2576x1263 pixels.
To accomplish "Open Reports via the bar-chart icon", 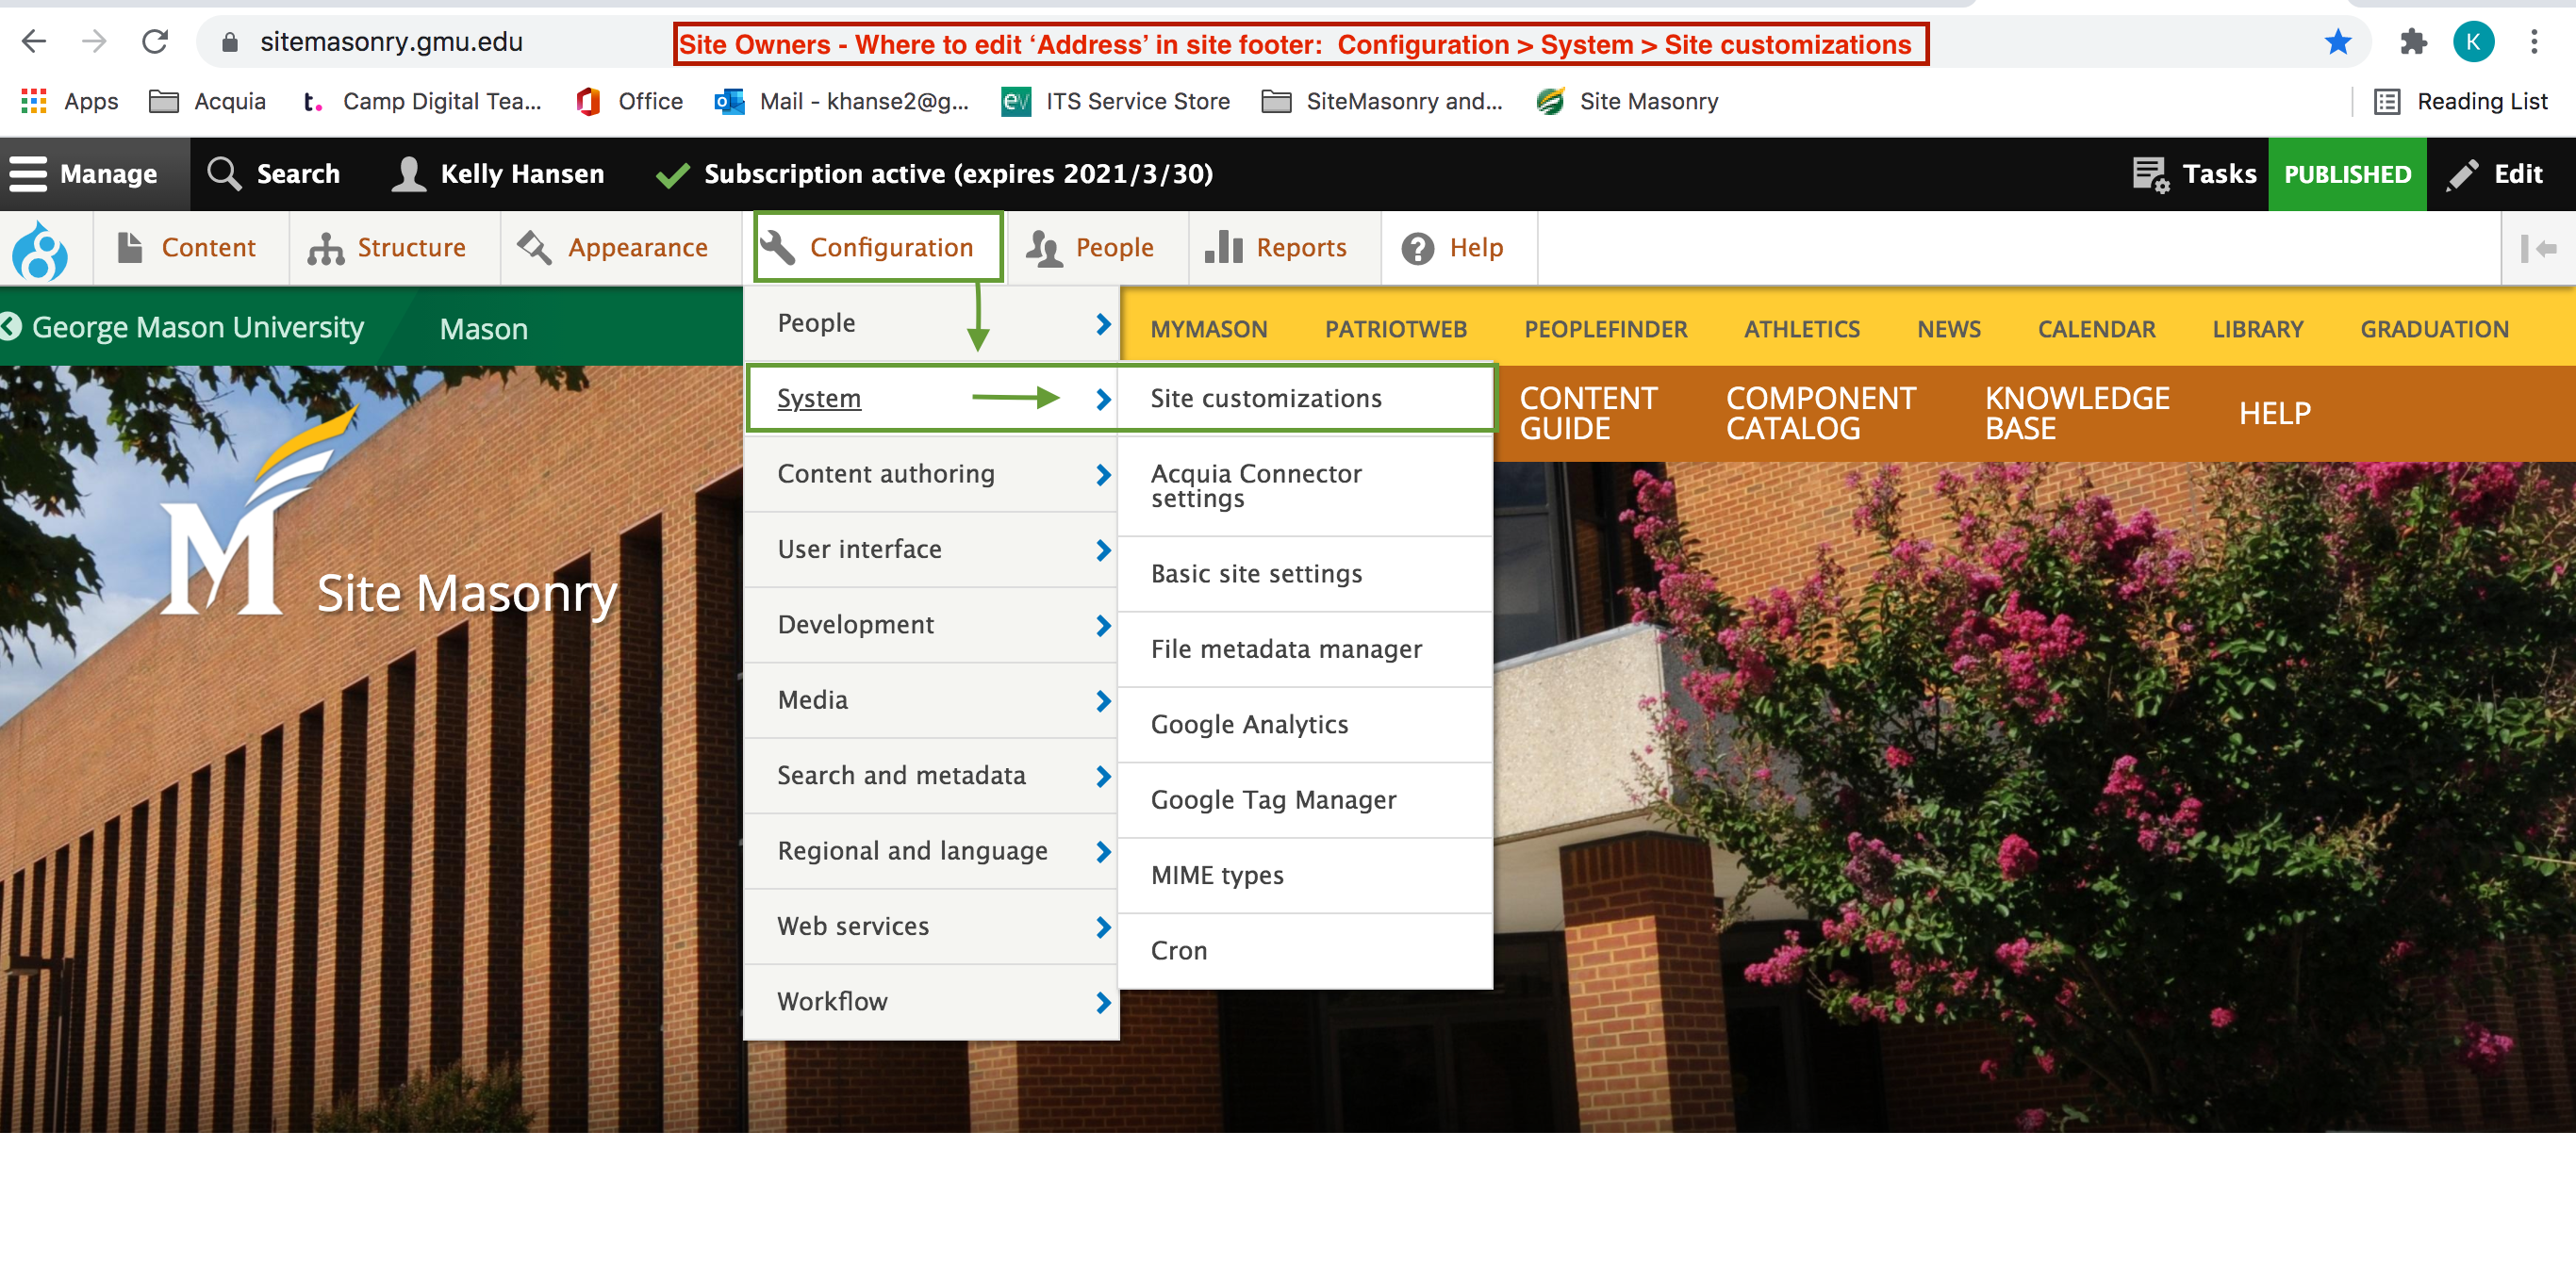I will (1224, 247).
